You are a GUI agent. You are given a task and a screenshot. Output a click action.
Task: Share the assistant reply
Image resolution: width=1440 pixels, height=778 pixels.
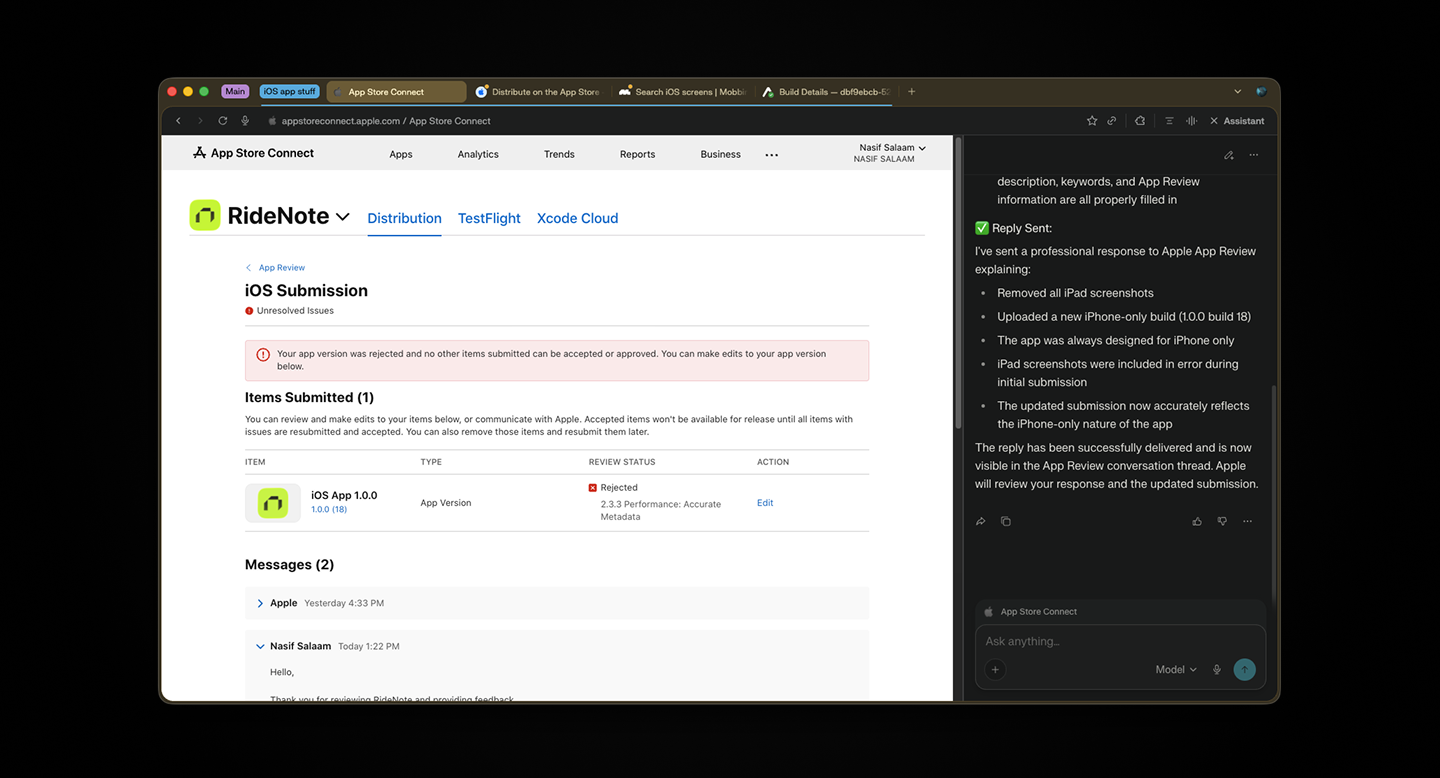981,521
